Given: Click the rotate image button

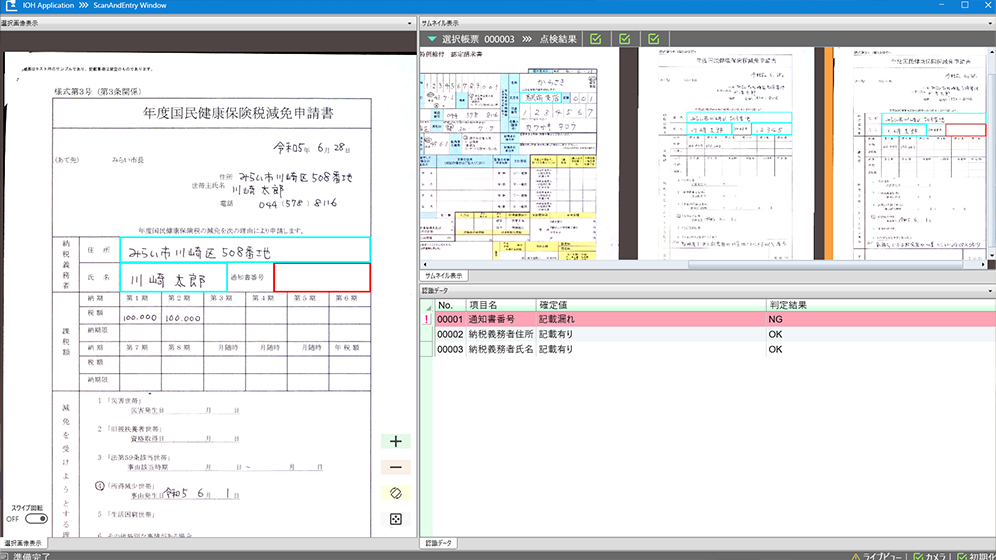Looking at the screenshot, I should point(396,493).
